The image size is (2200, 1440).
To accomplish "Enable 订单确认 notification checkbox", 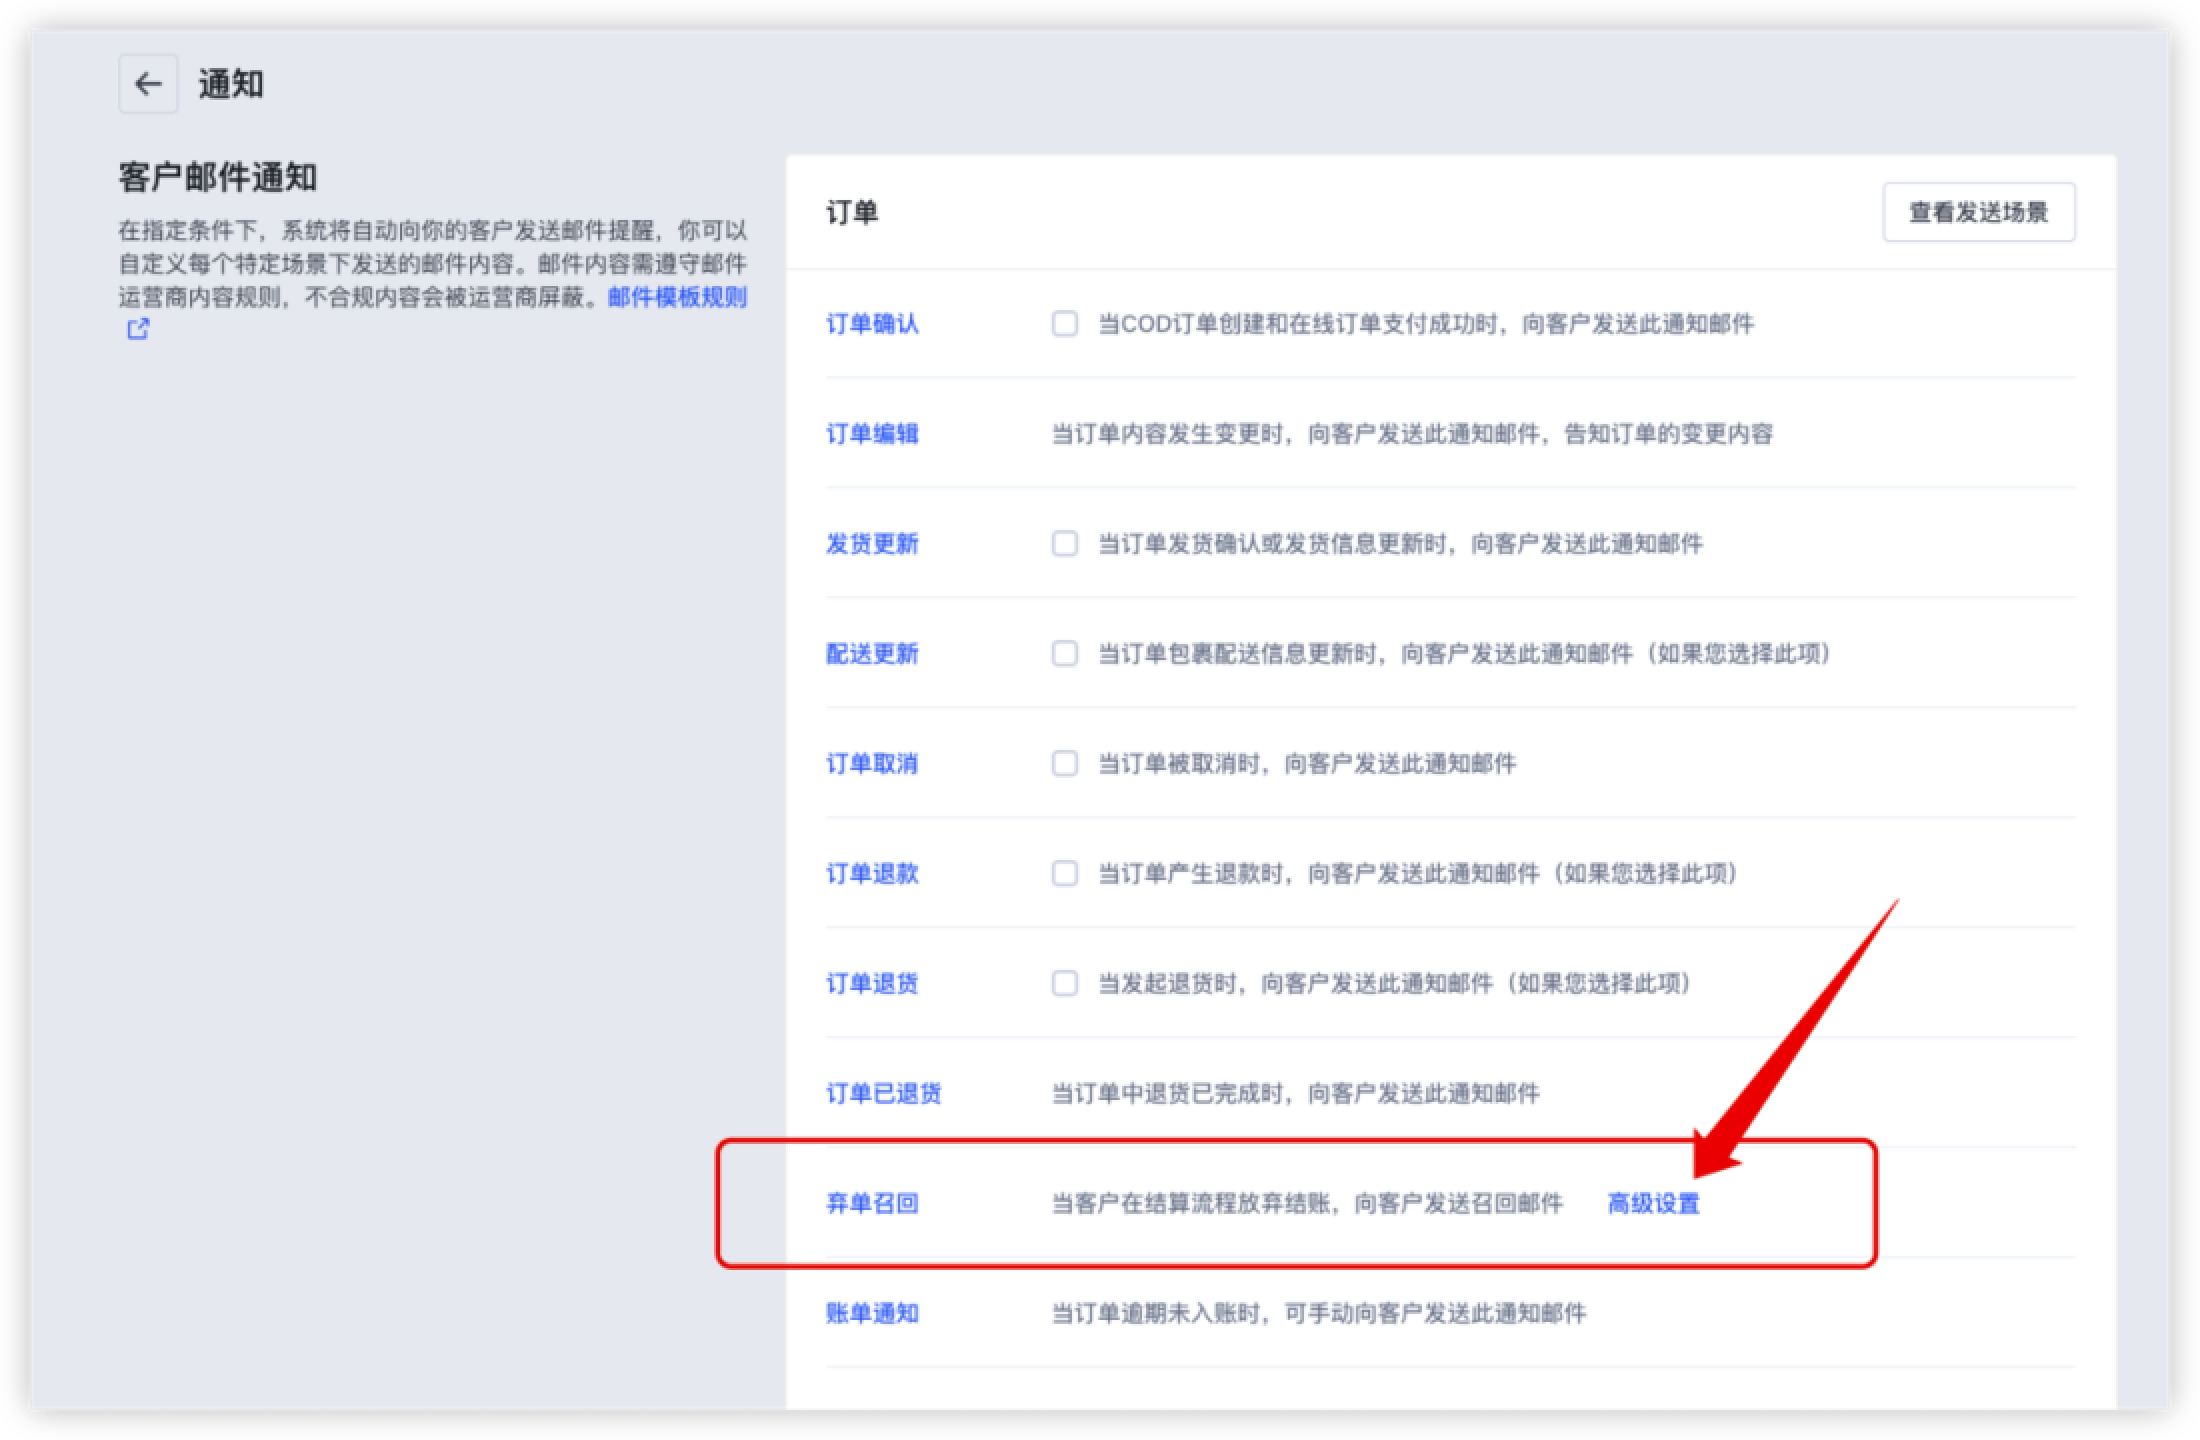I will [1064, 324].
